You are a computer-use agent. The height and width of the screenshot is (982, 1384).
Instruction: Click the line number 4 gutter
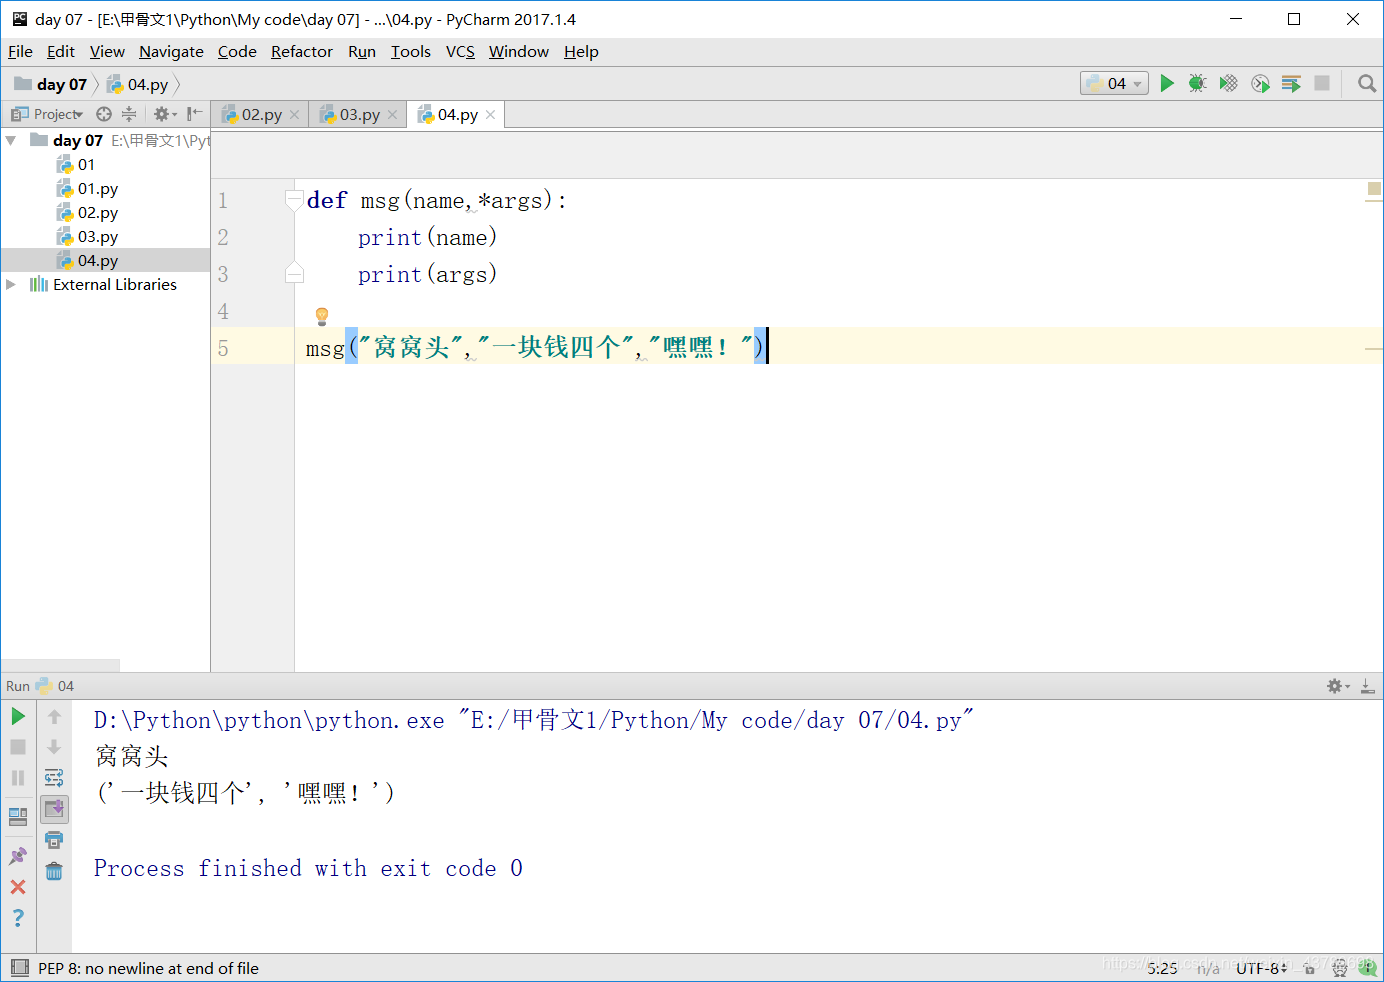click(x=223, y=311)
